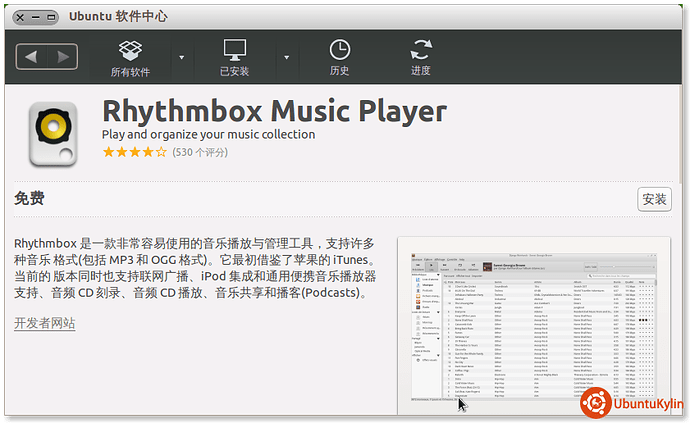Image resolution: width=690 pixels, height=423 pixels.
Task: Click 'Play and organize your music collection' subtitle
Action: click(x=209, y=134)
